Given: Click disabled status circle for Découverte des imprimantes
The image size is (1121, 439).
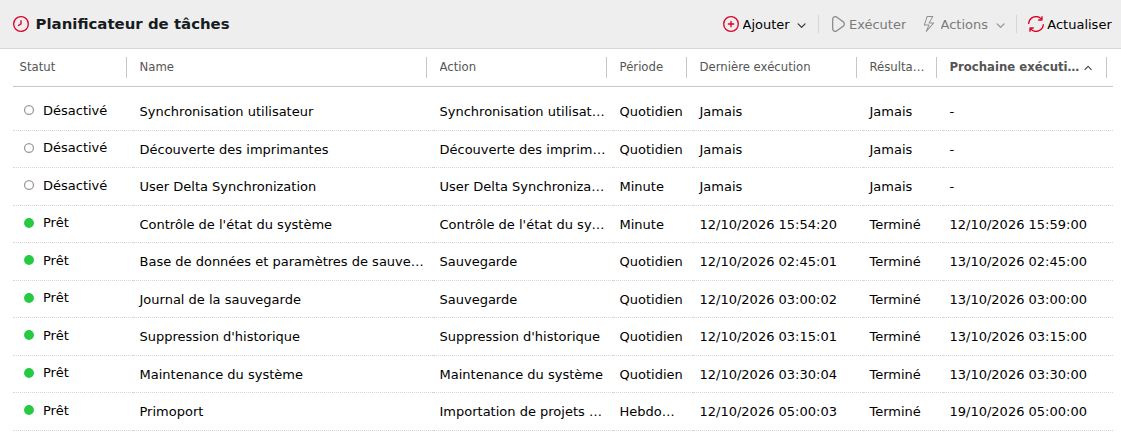Looking at the screenshot, I should 29,148.
